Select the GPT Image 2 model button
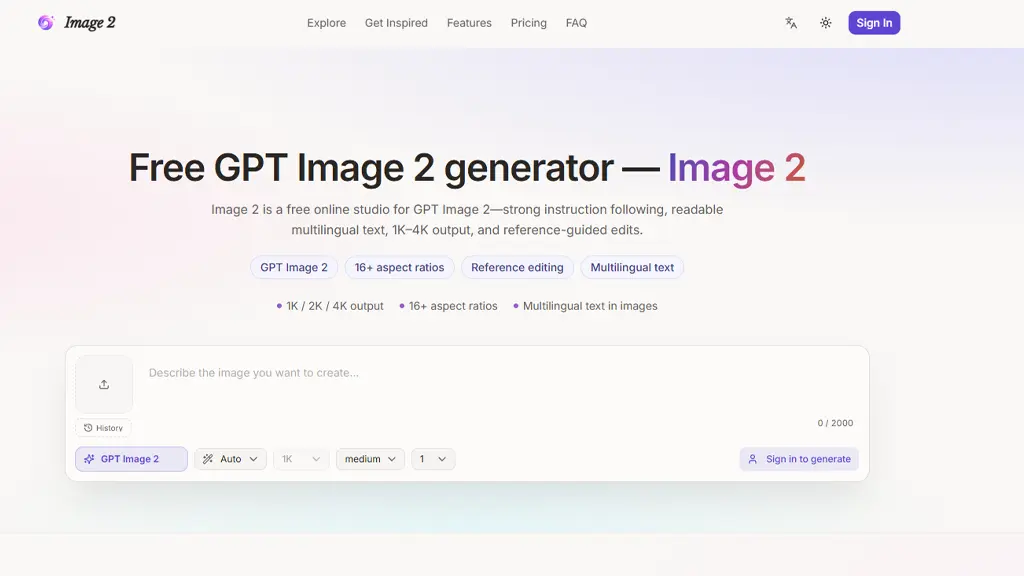Image resolution: width=1024 pixels, height=576 pixels. point(131,459)
